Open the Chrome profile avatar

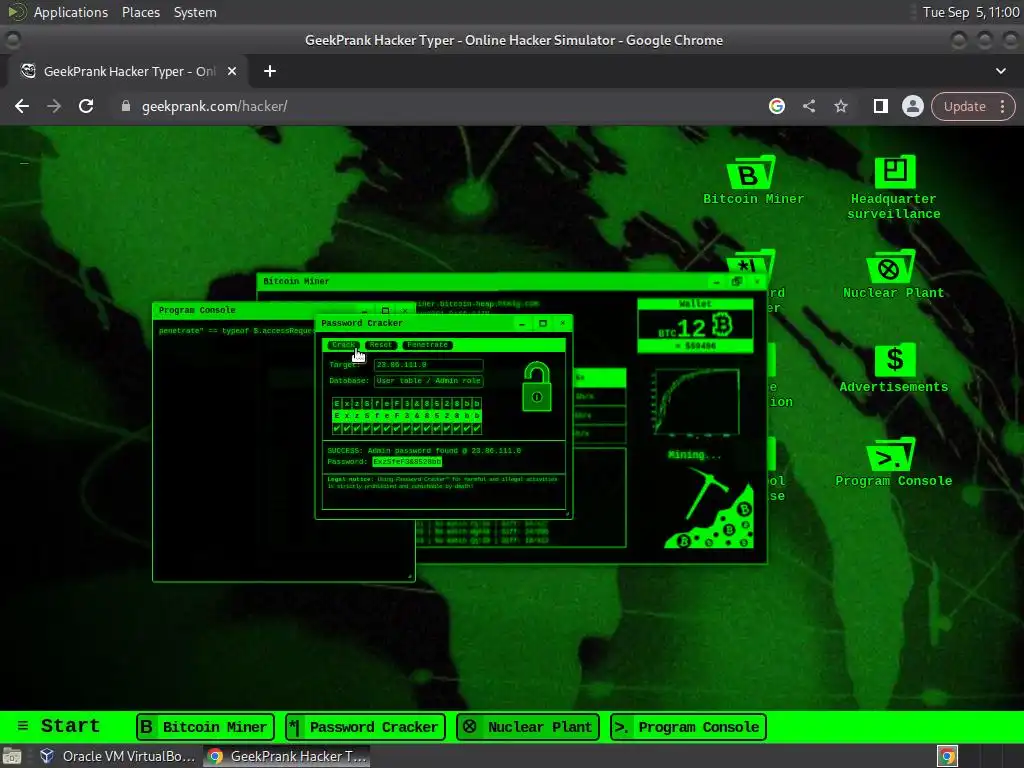pyautogui.click(x=912, y=106)
